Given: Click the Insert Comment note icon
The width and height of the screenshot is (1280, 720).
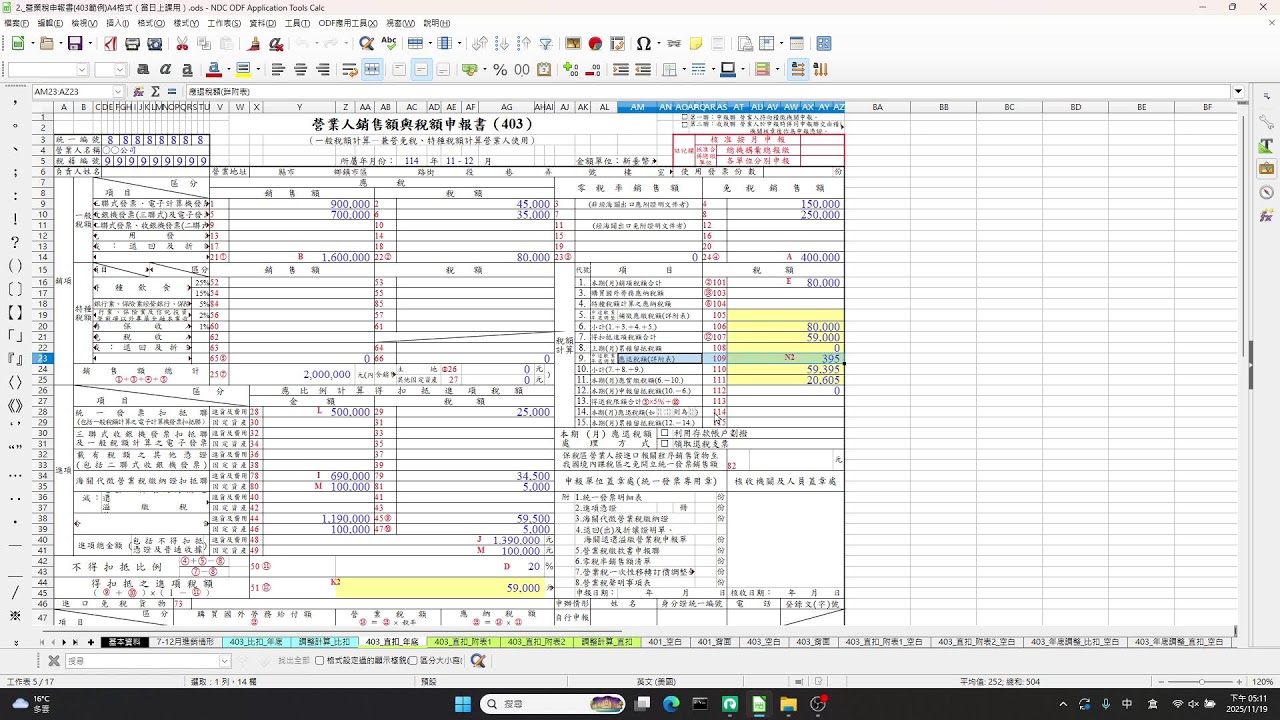Looking at the screenshot, I should point(695,44).
